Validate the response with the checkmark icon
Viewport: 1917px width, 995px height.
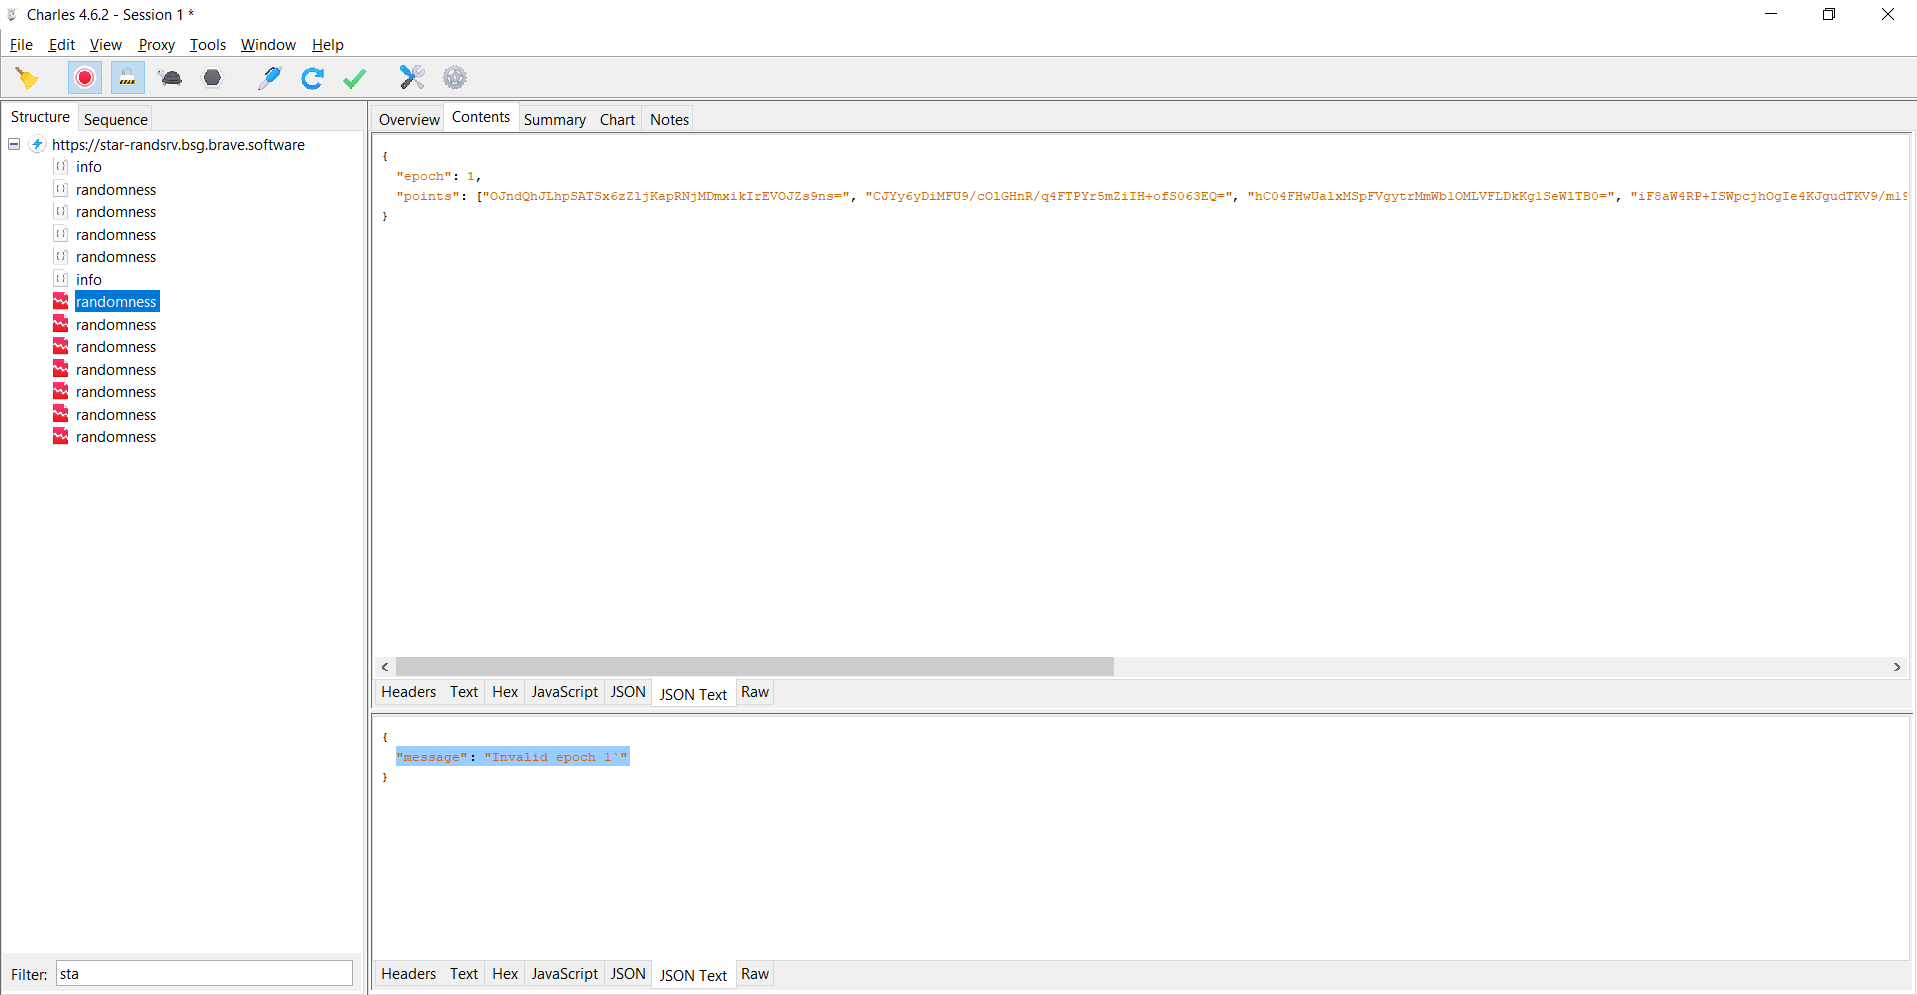point(354,77)
